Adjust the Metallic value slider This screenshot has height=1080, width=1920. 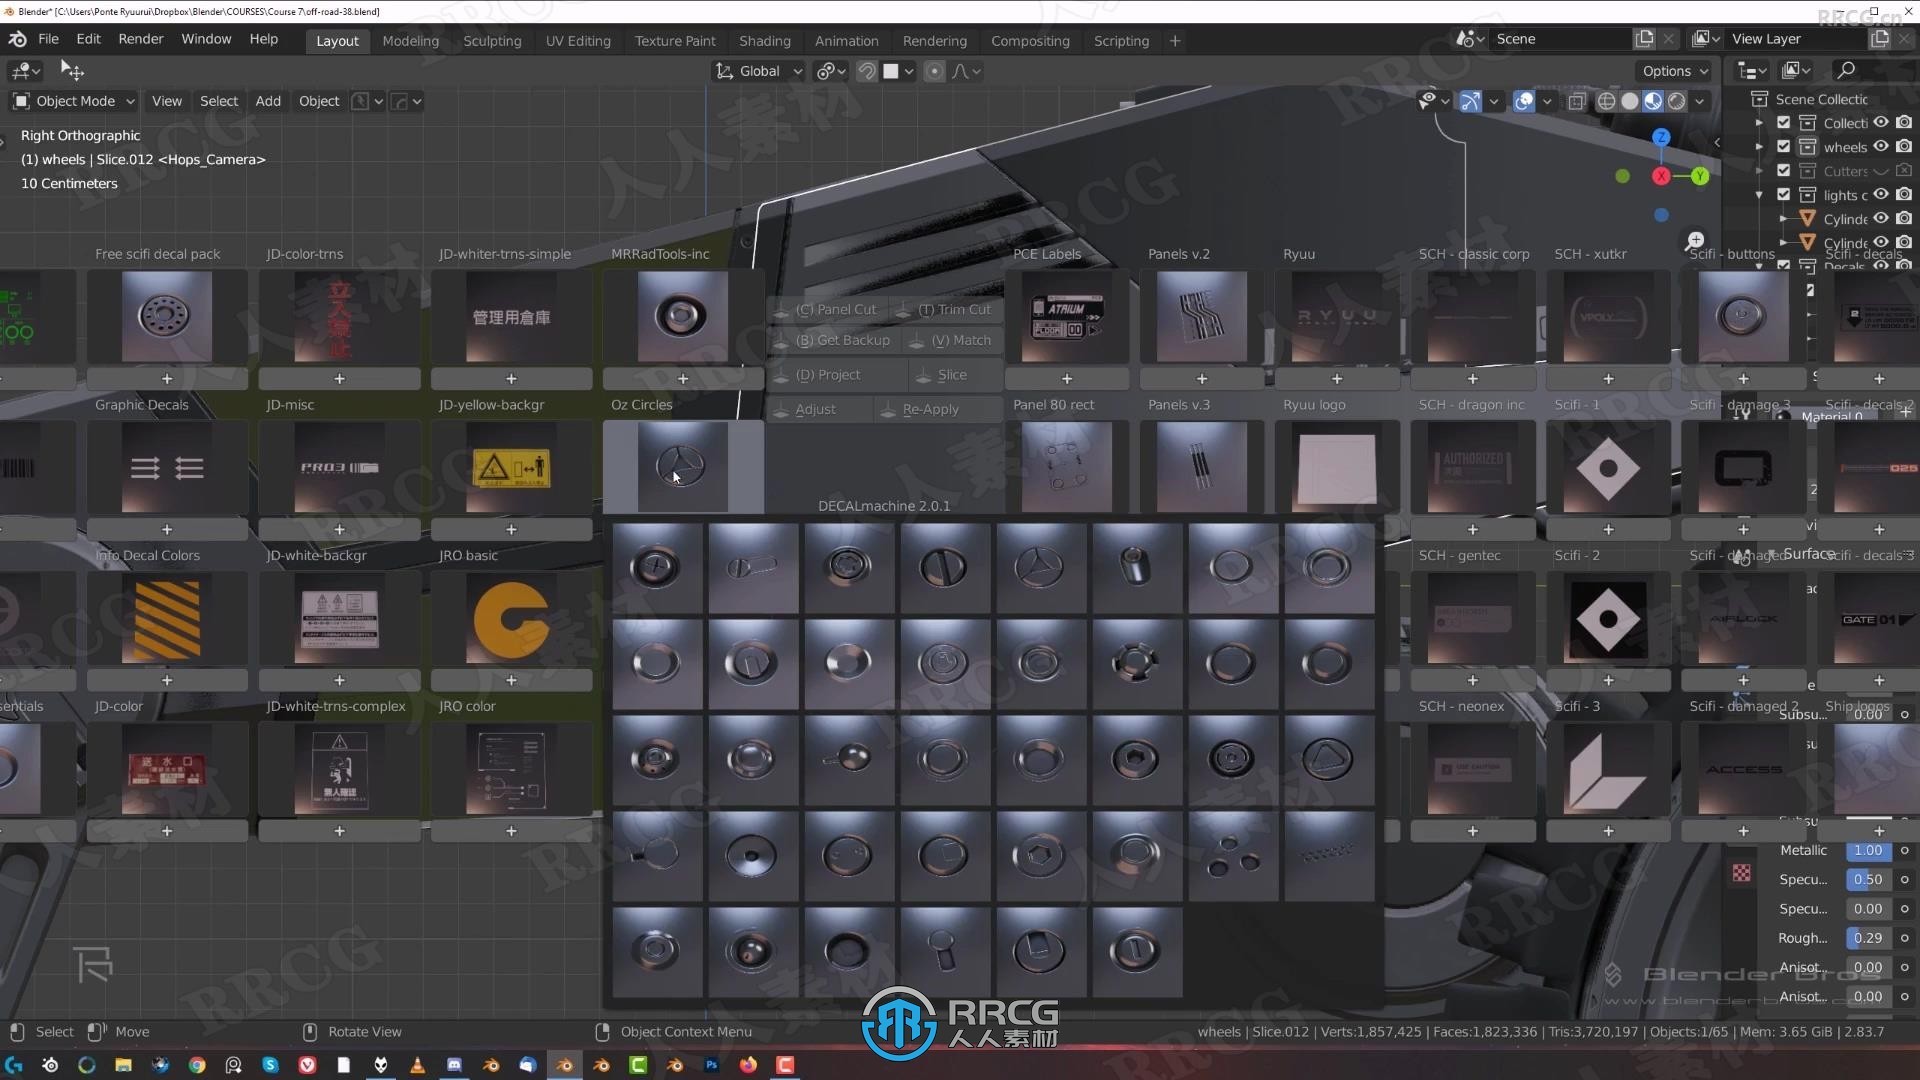coord(1868,850)
